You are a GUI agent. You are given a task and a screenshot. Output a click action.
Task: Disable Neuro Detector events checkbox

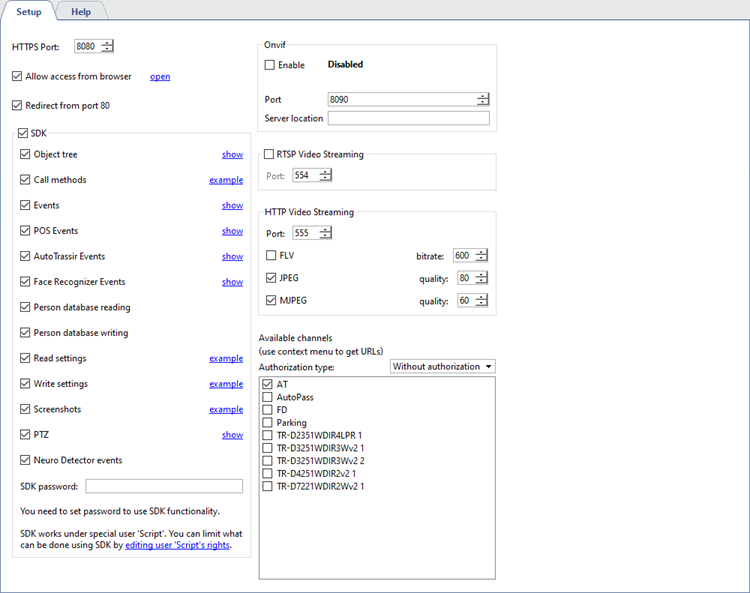point(25,460)
